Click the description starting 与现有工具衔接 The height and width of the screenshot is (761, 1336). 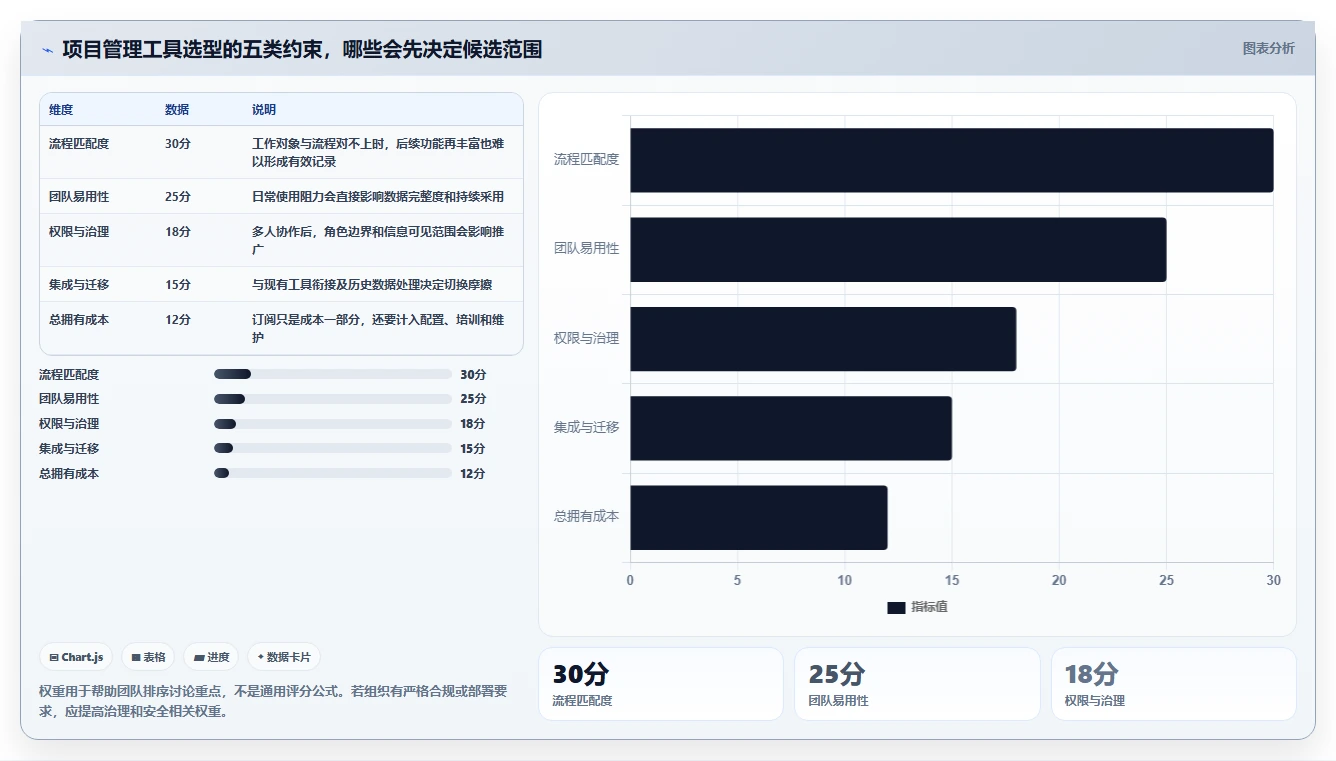pos(372,285)
